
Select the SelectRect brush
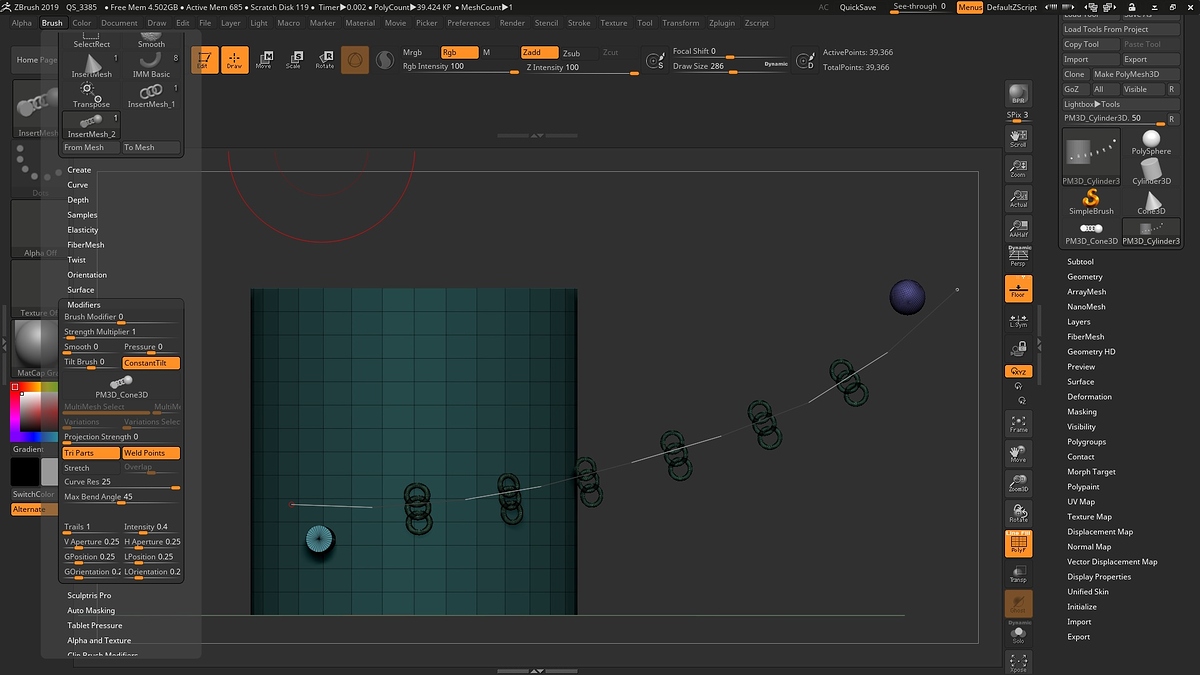91,41
